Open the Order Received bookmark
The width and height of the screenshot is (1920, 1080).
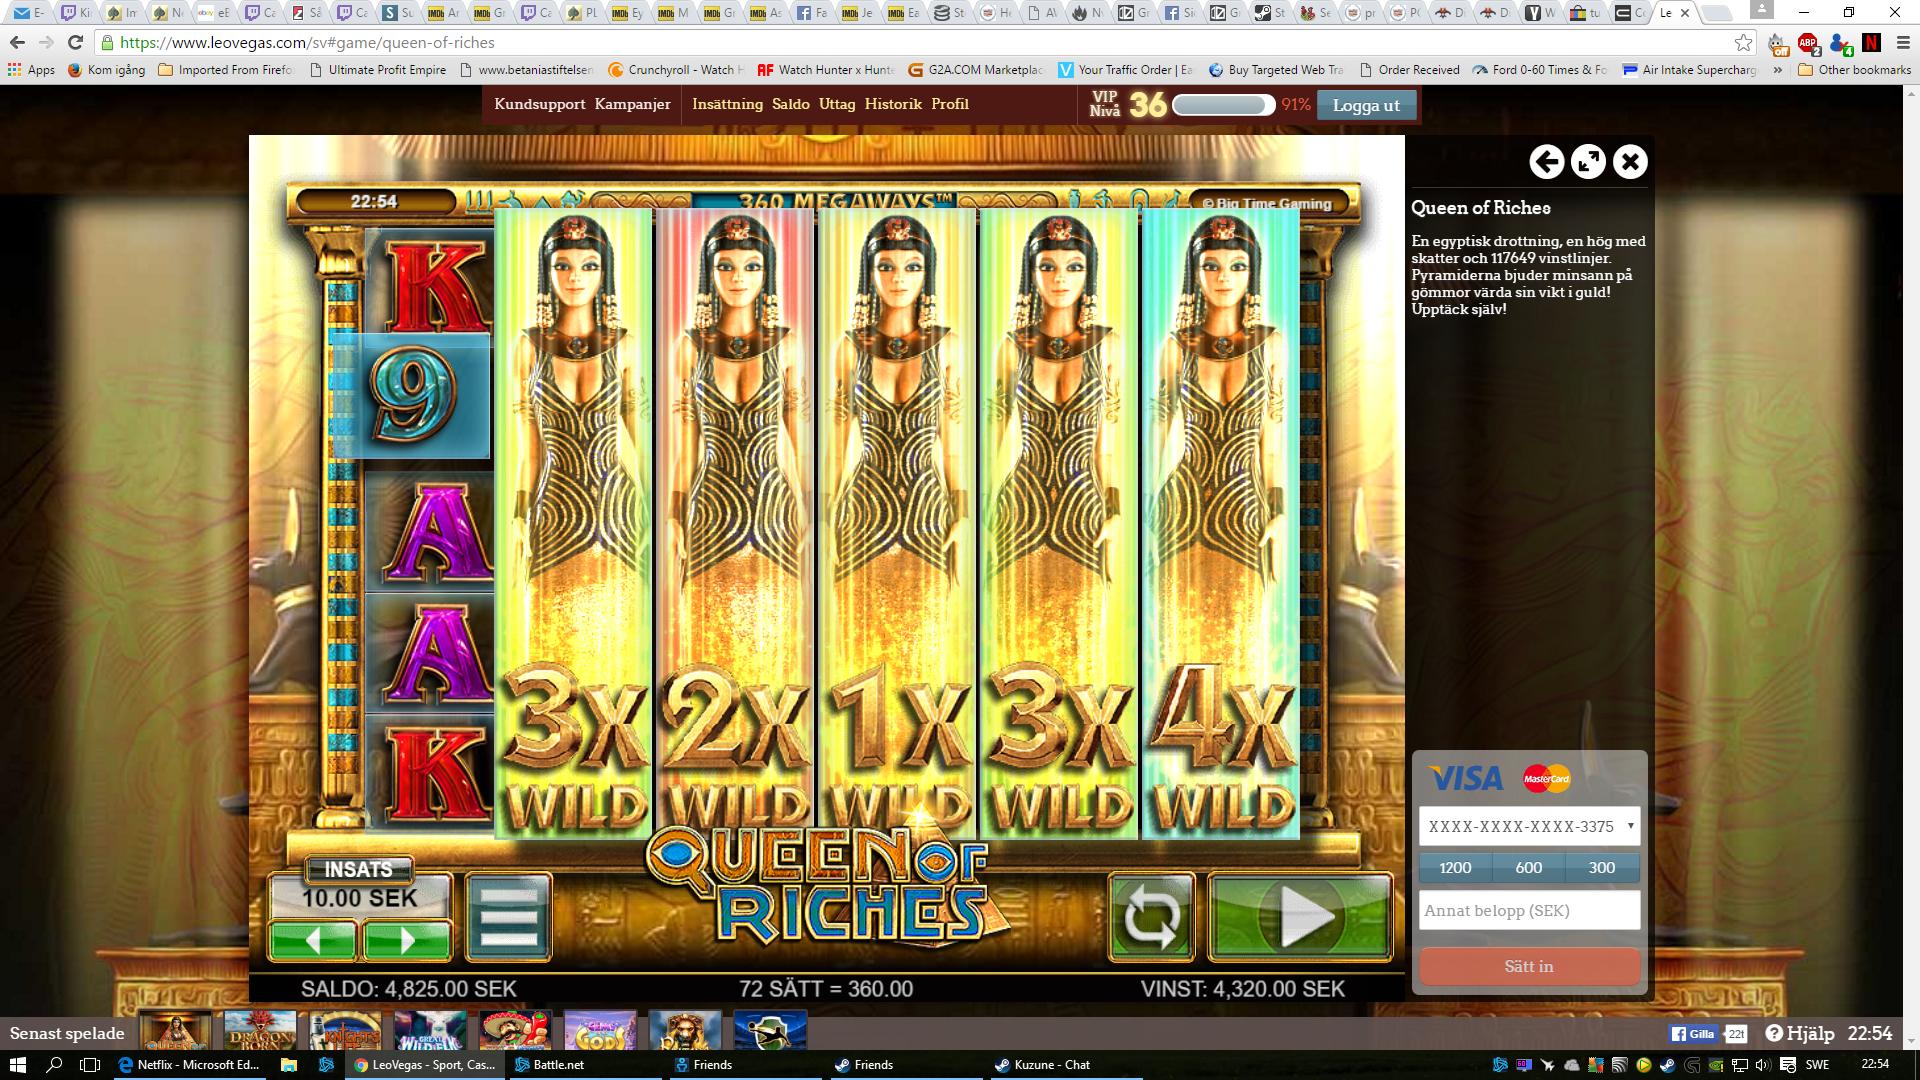point(1409,70)
